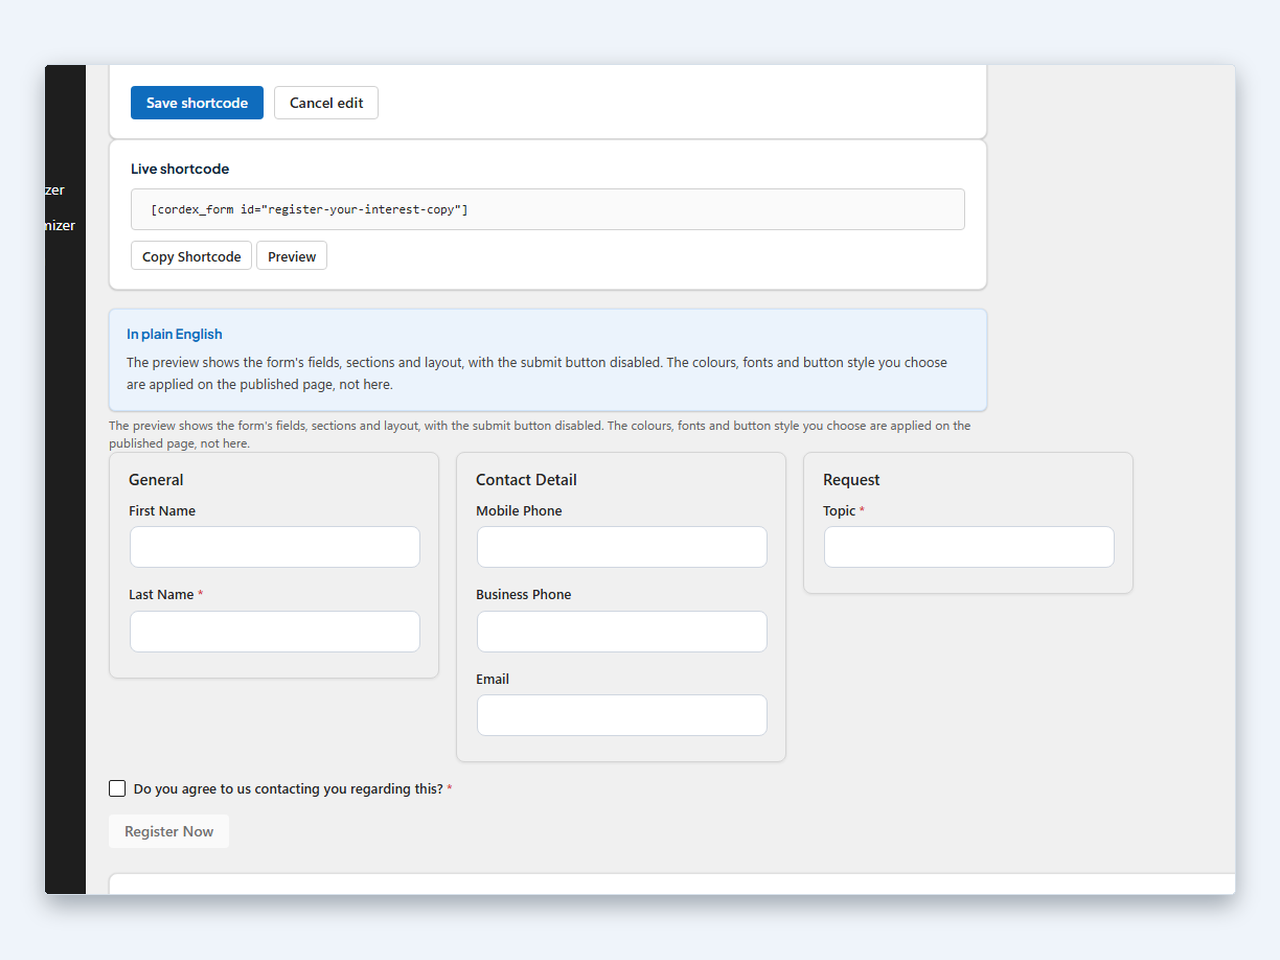The height and width of the screenshot is (960, 1280).
Task: Copy the live shortcode
Action: click(191, 256)
